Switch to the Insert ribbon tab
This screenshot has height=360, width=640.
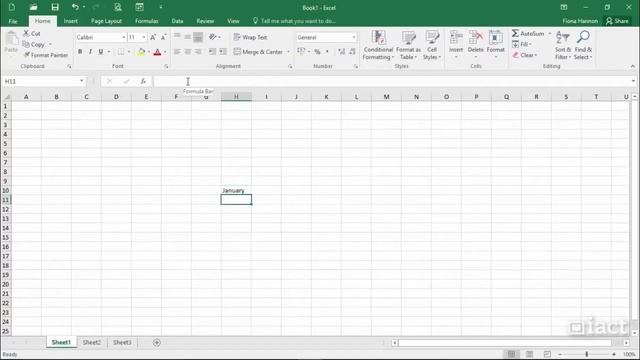click(x=71, y=21)
